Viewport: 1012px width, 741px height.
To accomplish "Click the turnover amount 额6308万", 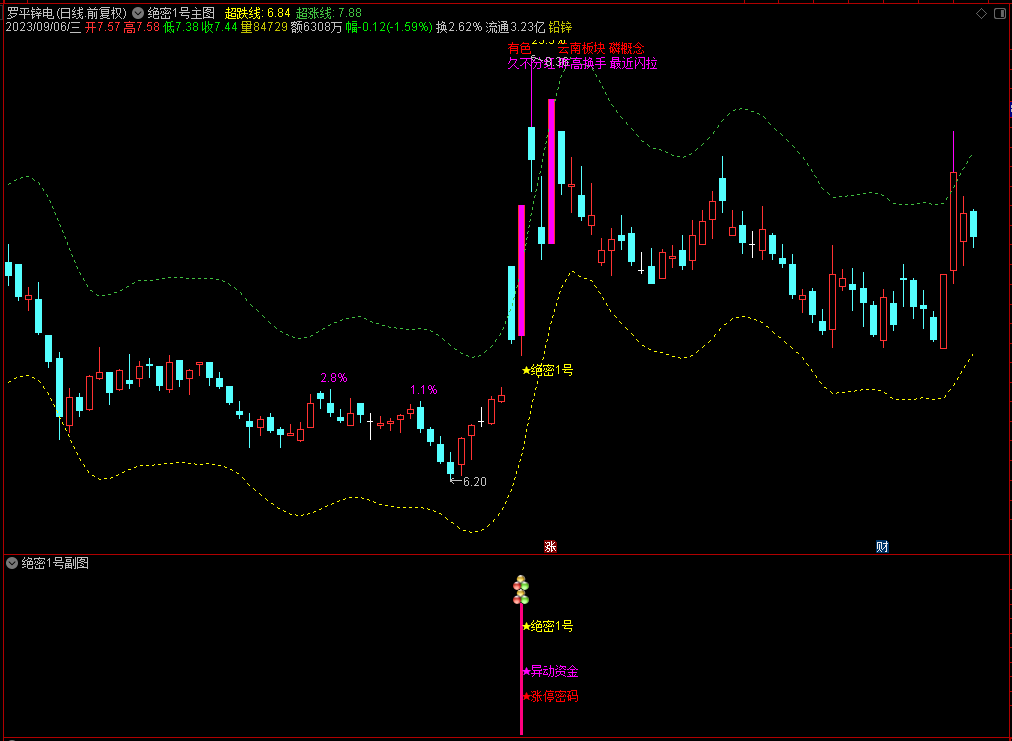I will pos(316,28).
